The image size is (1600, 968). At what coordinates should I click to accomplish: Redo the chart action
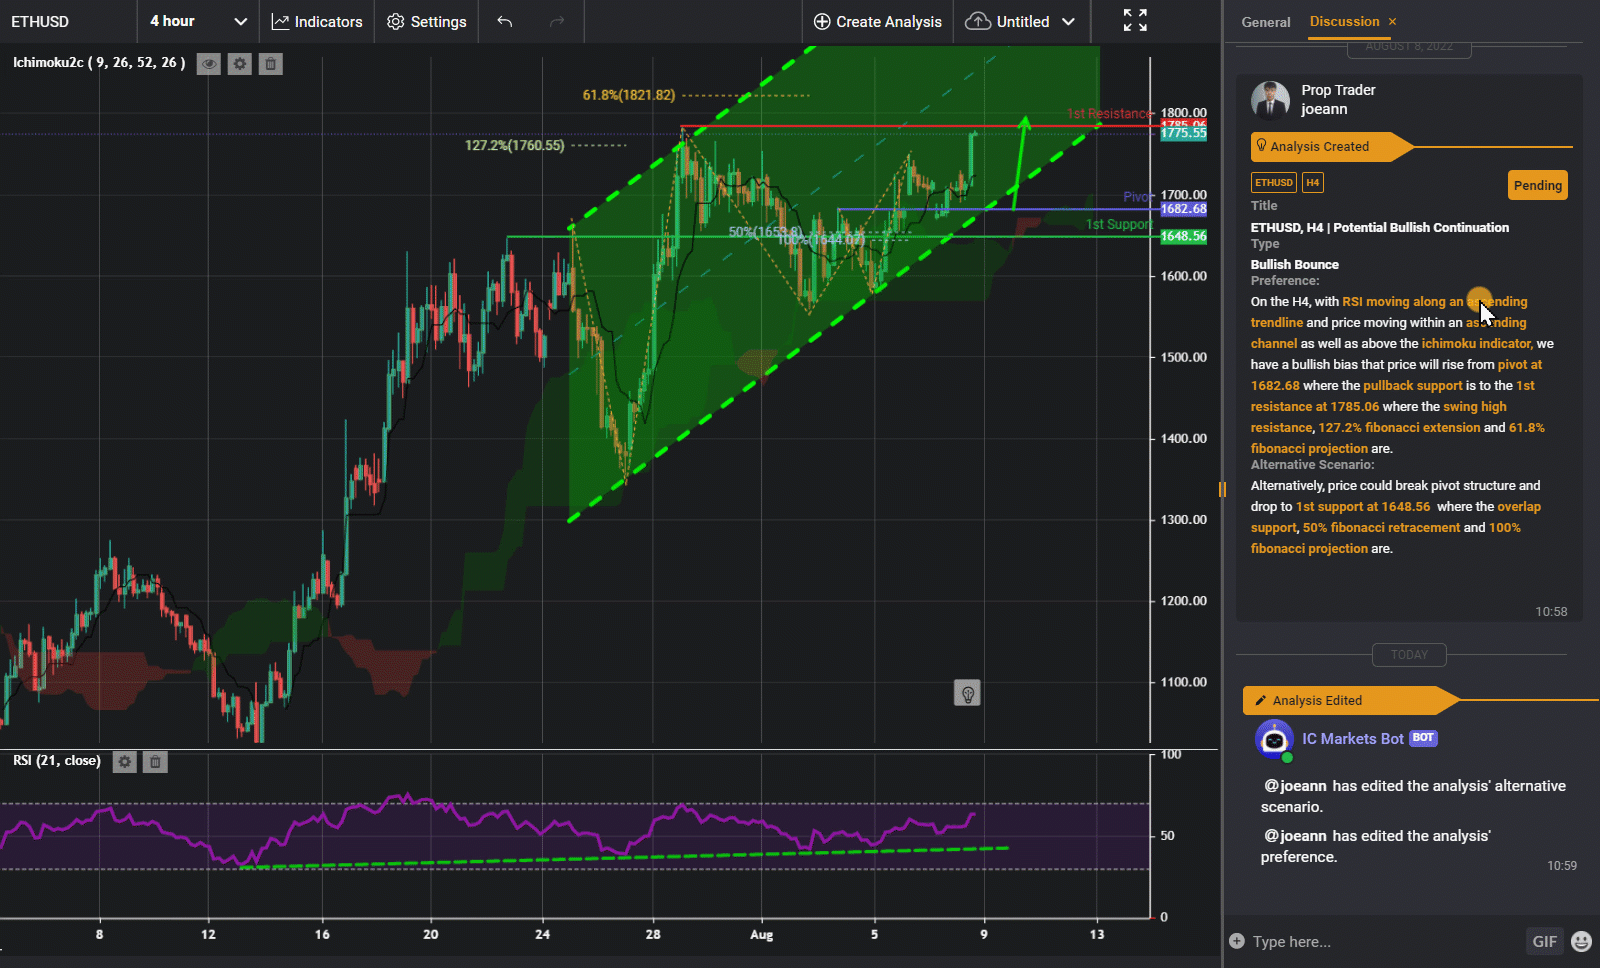[x=557, y=21]
